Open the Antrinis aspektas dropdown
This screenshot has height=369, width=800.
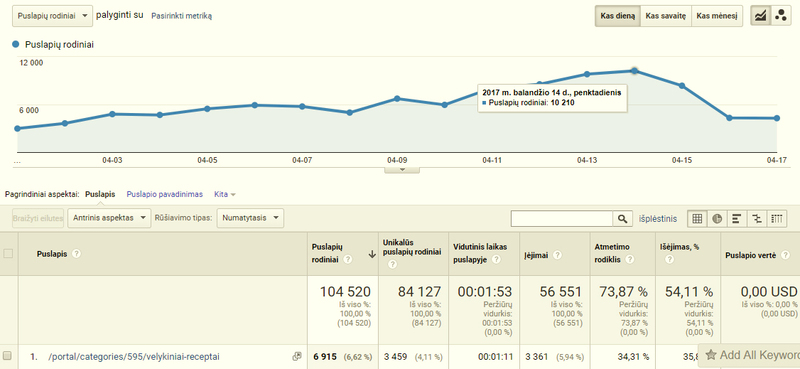(x=110, y=218)
